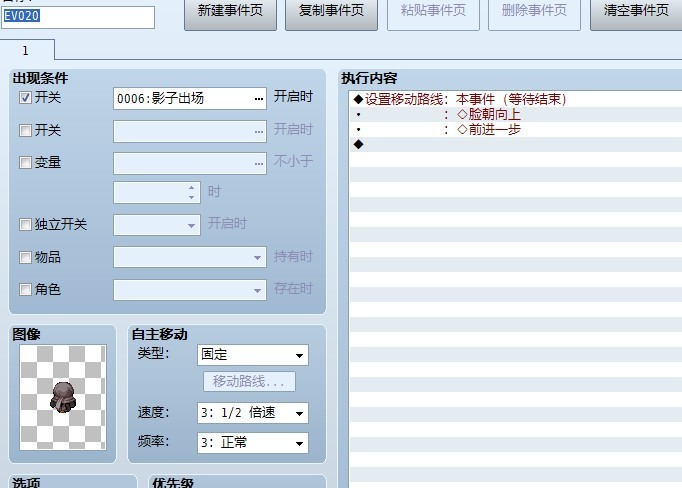Select the 脸朝向上 command line
This screenshot has height=488, width=682.
pyautogui.click(x=515, y=114)
